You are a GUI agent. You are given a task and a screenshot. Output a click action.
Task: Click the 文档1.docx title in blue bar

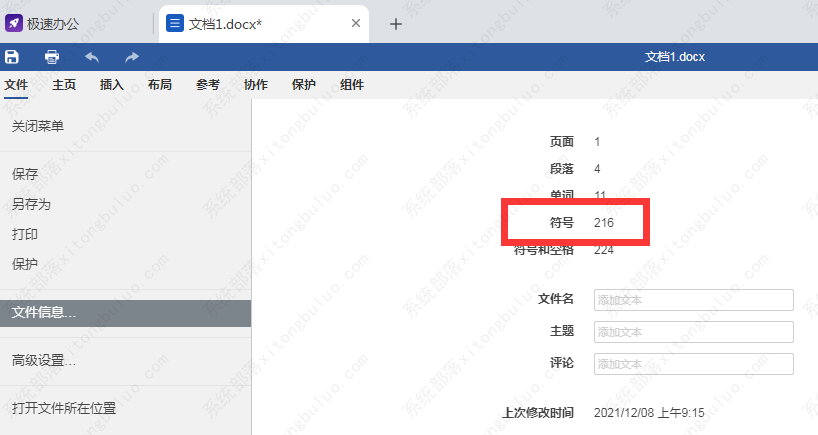[675, 56]
